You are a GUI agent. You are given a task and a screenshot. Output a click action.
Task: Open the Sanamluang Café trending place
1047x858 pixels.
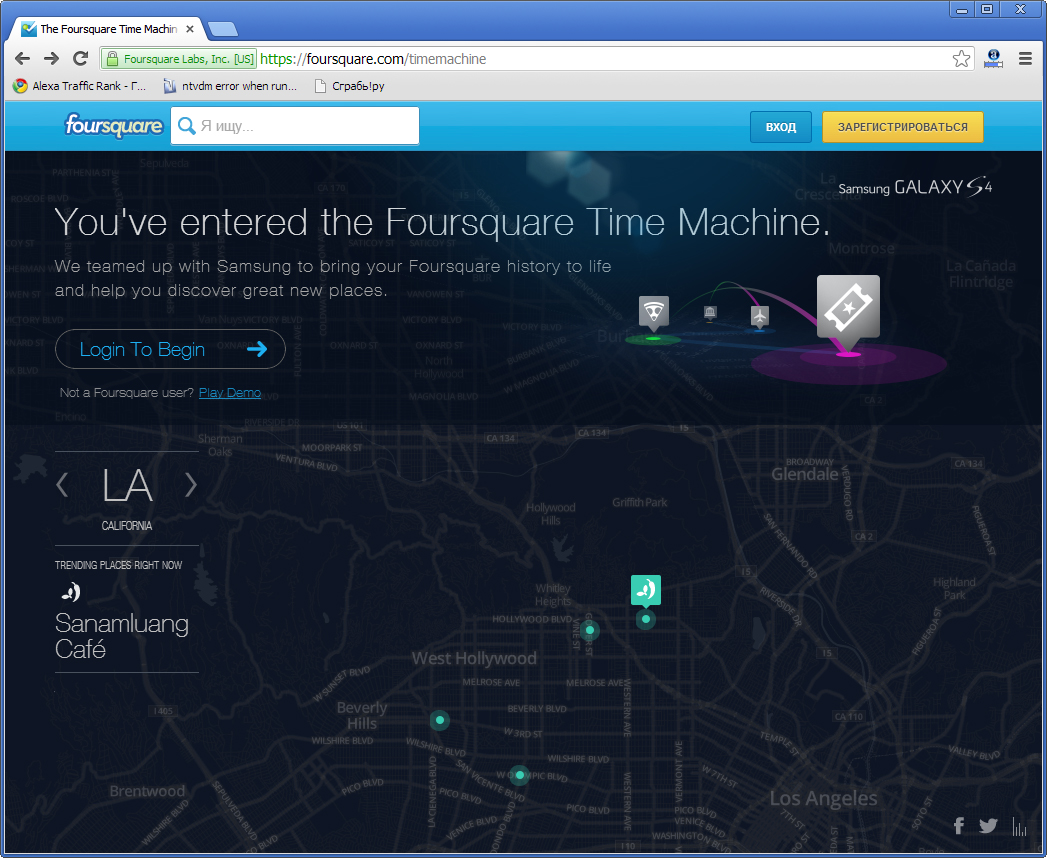click(x=122, y=636)
